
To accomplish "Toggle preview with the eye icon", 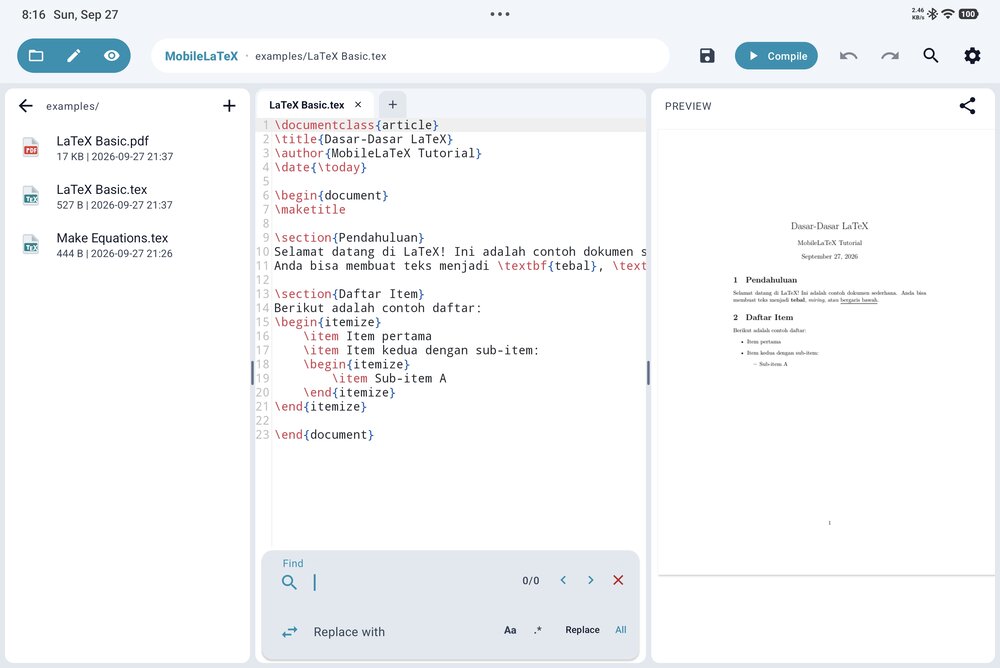I will tap(112, 56).
